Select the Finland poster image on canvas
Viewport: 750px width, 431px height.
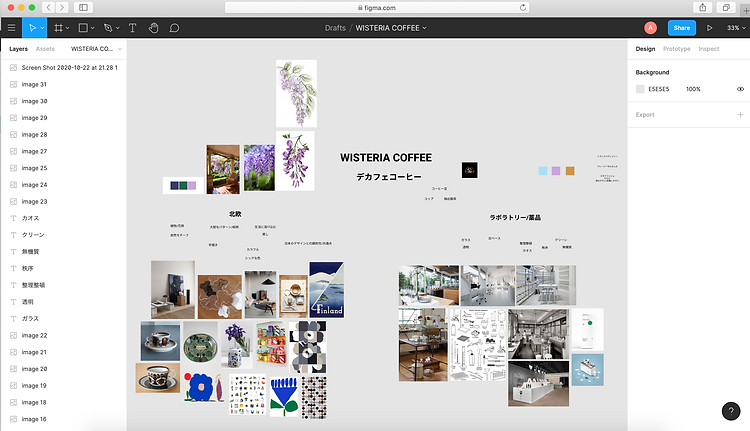point(326,290)
